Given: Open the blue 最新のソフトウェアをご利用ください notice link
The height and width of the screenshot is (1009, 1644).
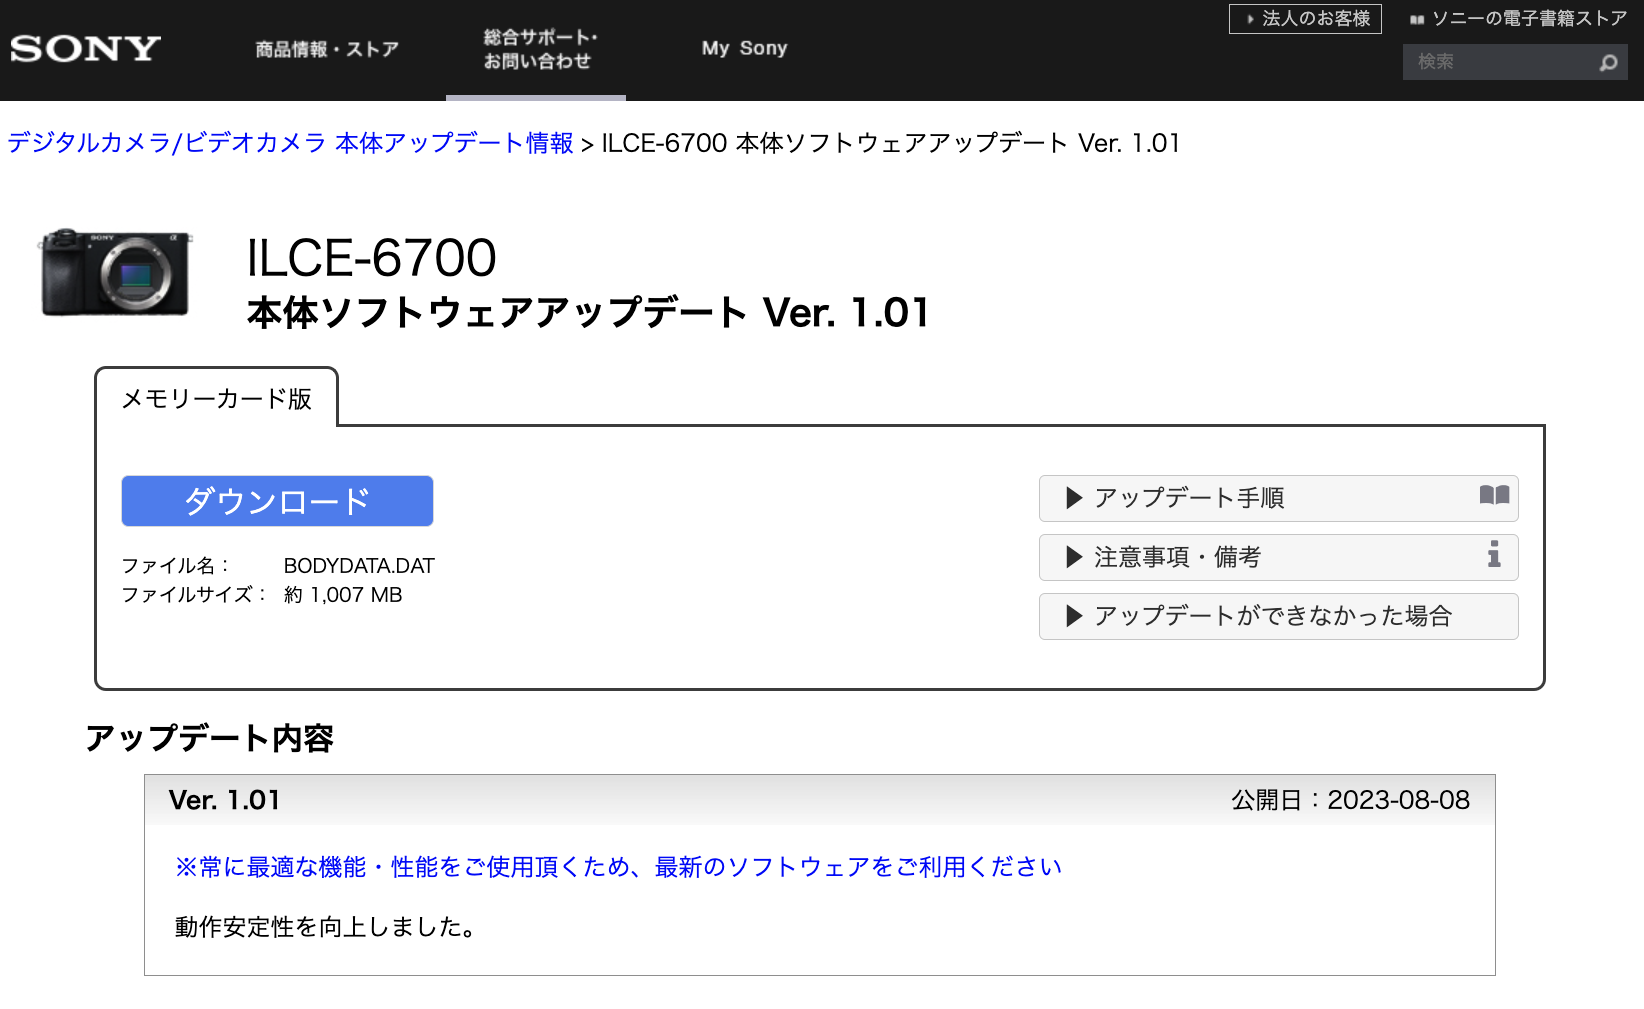Looking at the screenshot, I should [x=618, y=867].
